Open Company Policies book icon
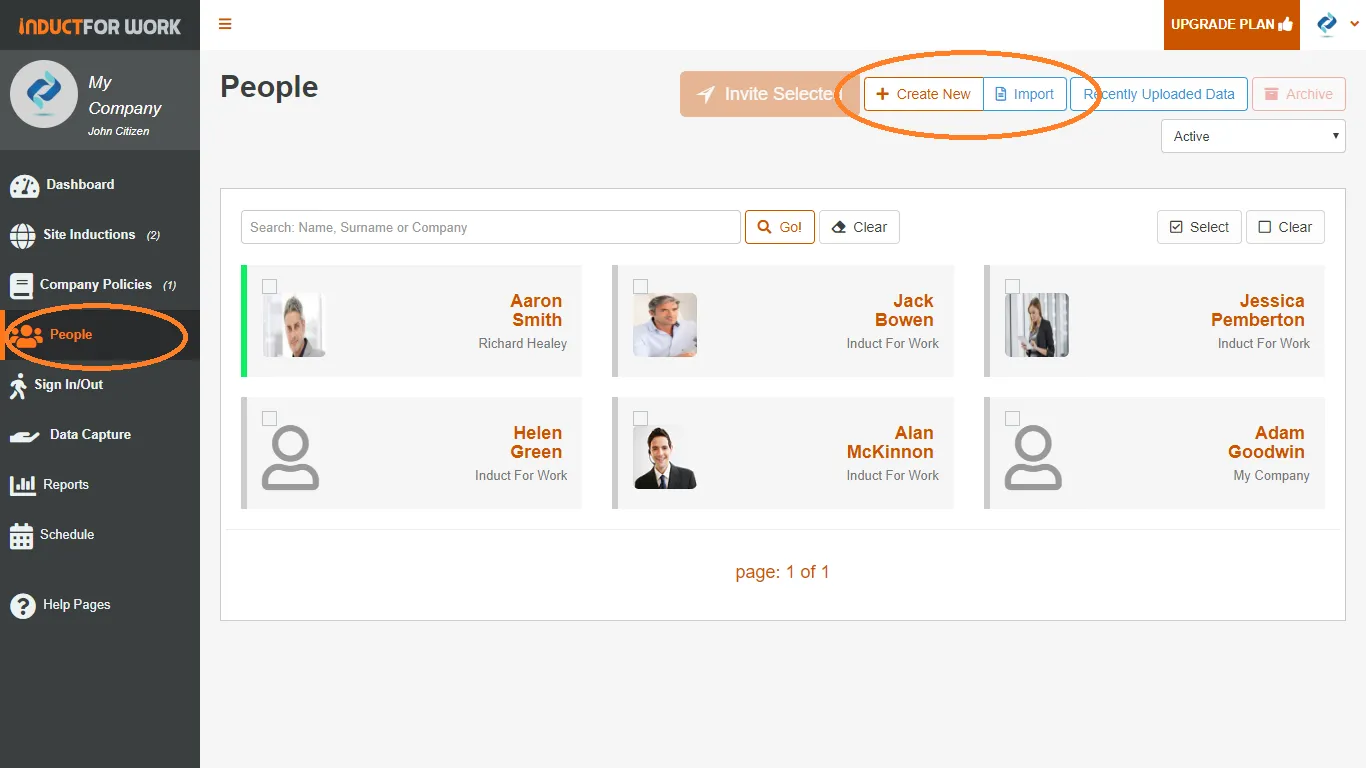1366x768 pixels. click(x=21, y=286)
